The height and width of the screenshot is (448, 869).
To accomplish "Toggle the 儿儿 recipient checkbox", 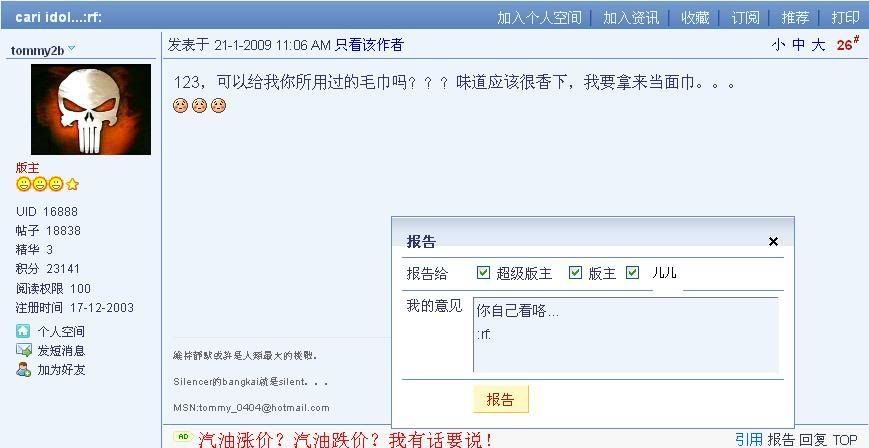I will pos(633,272).
